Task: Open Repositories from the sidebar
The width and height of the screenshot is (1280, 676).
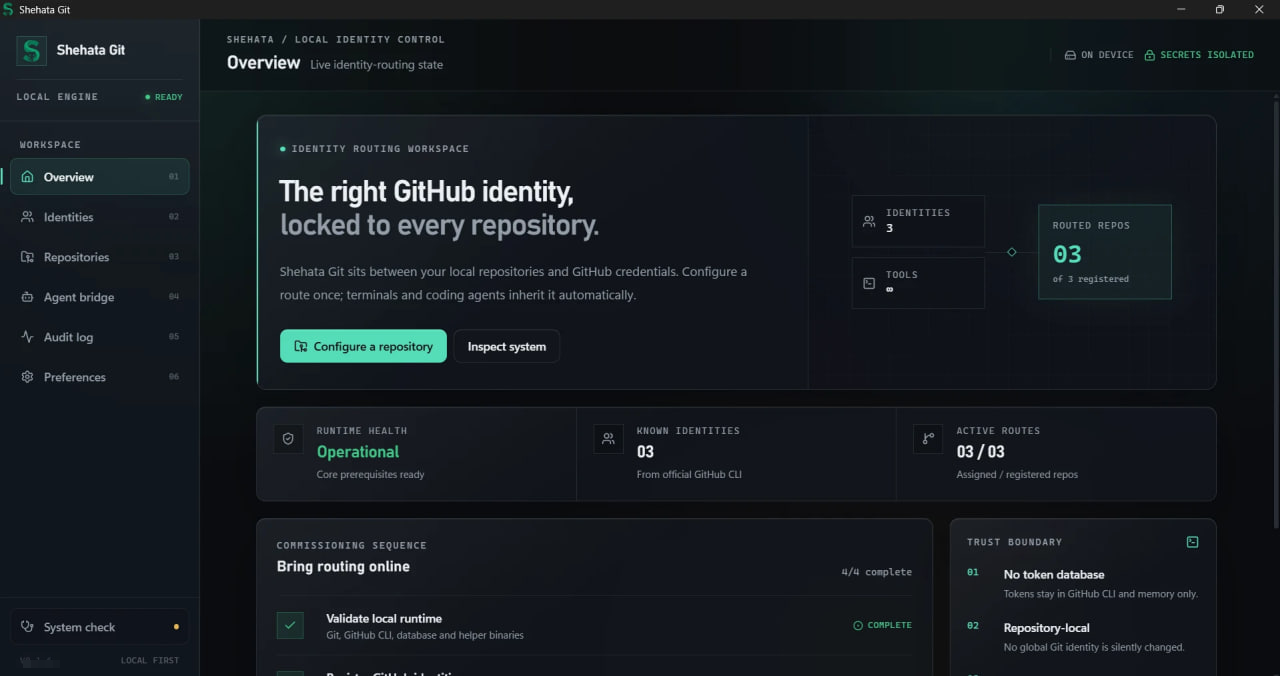Action: point(100,257)
